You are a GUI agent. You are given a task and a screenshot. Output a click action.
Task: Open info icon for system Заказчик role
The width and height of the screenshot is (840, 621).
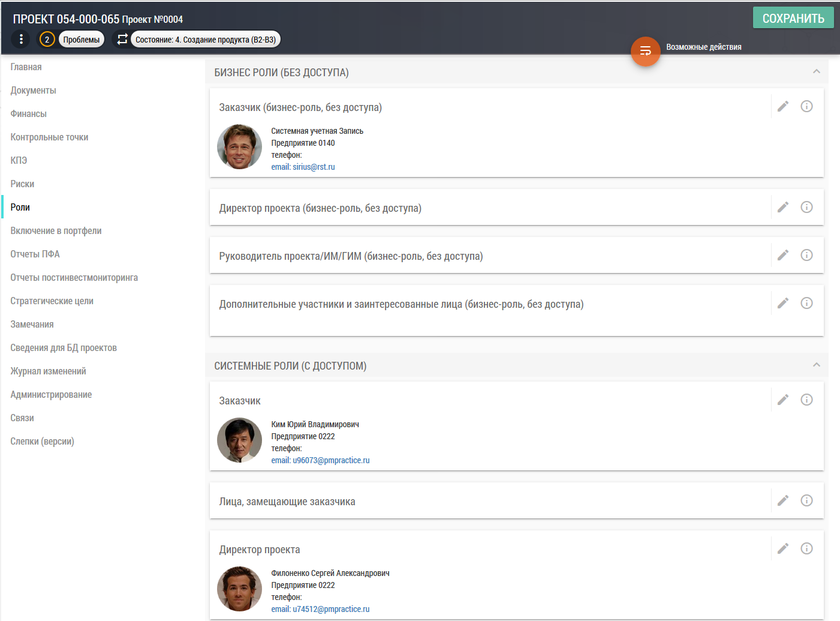807,399
